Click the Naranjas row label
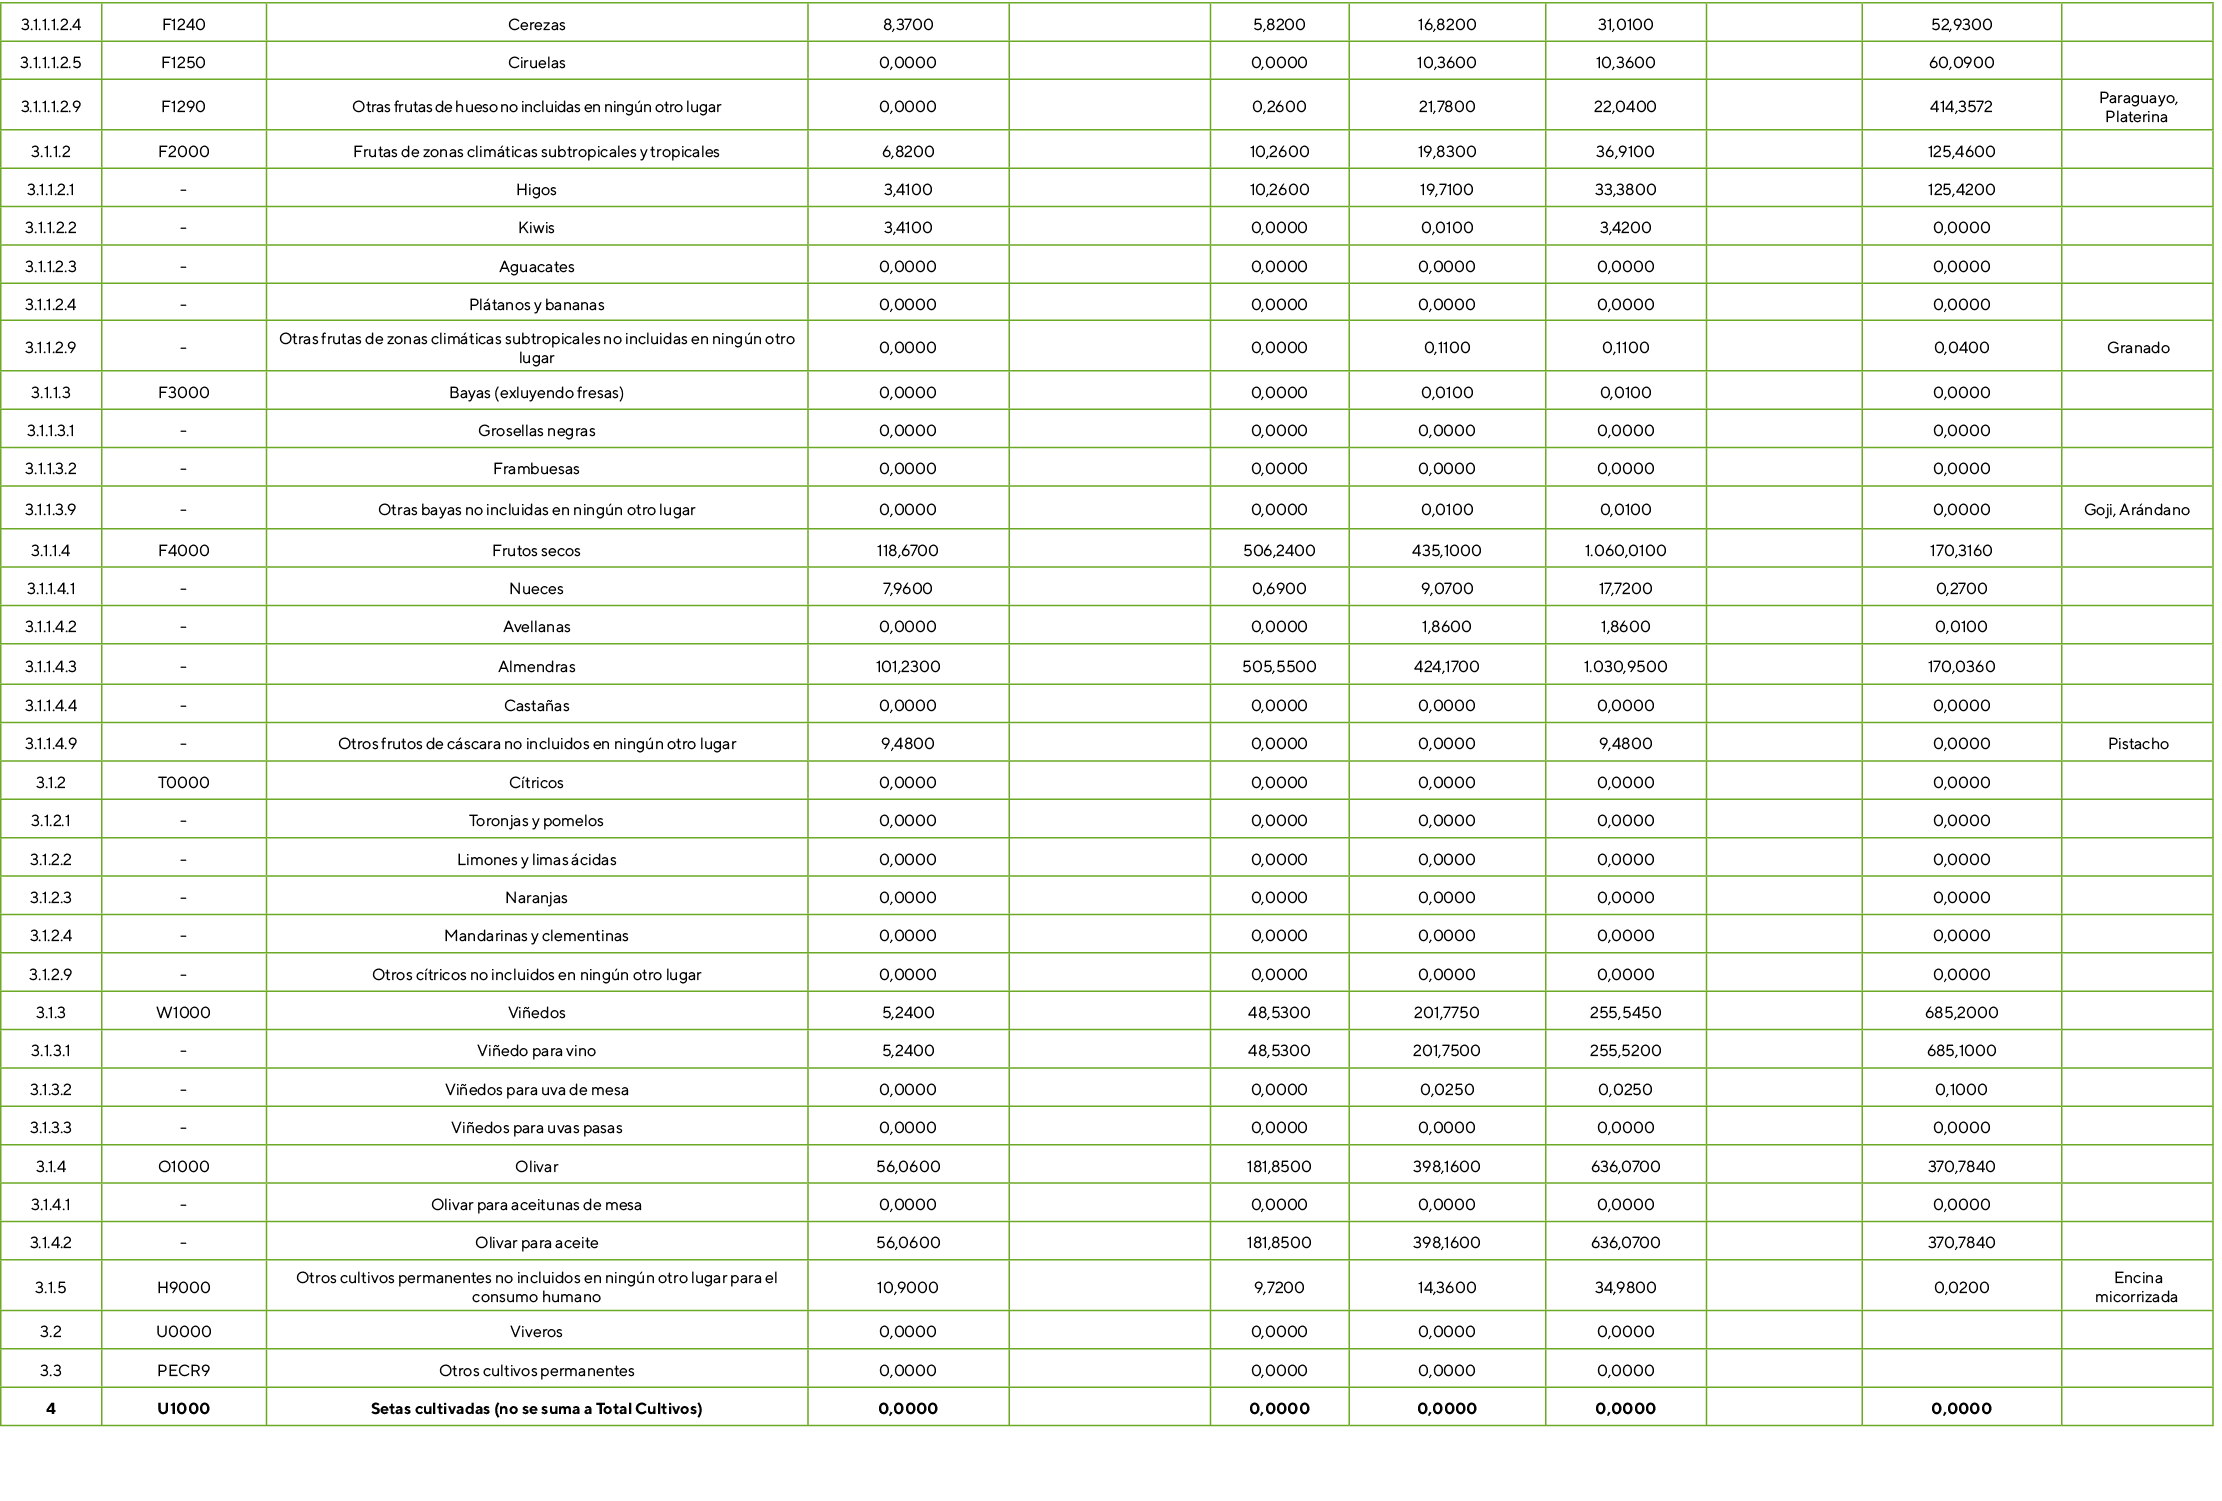 pos(537,897)
